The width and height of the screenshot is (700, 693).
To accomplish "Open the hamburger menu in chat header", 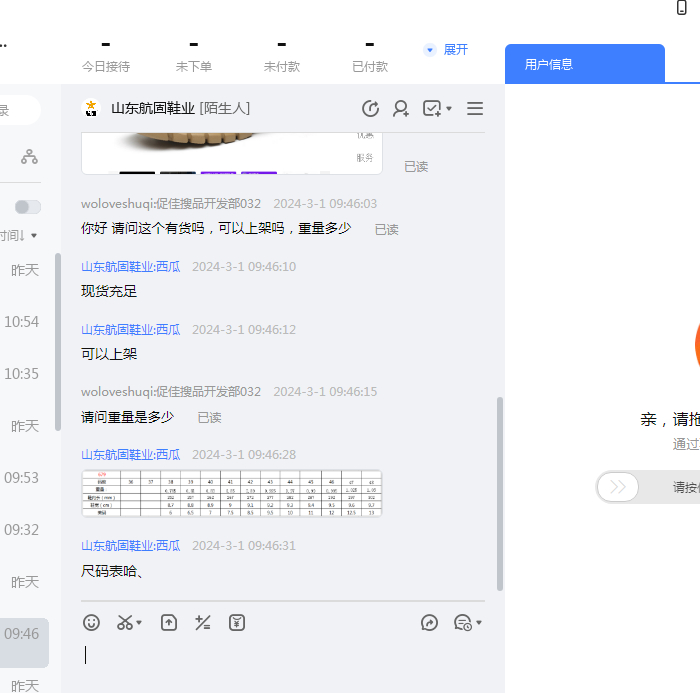I will click(x=475, y=108).
